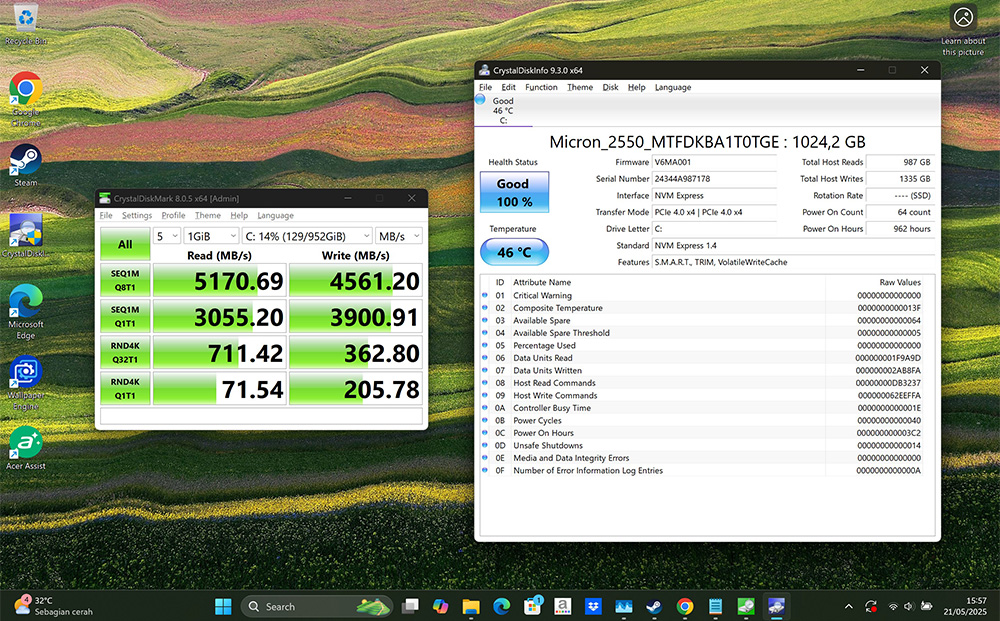This screenshot has height=621, width=1000.
Task: Open the Microsoft Store from the taskbar
Action: point(533,606)
